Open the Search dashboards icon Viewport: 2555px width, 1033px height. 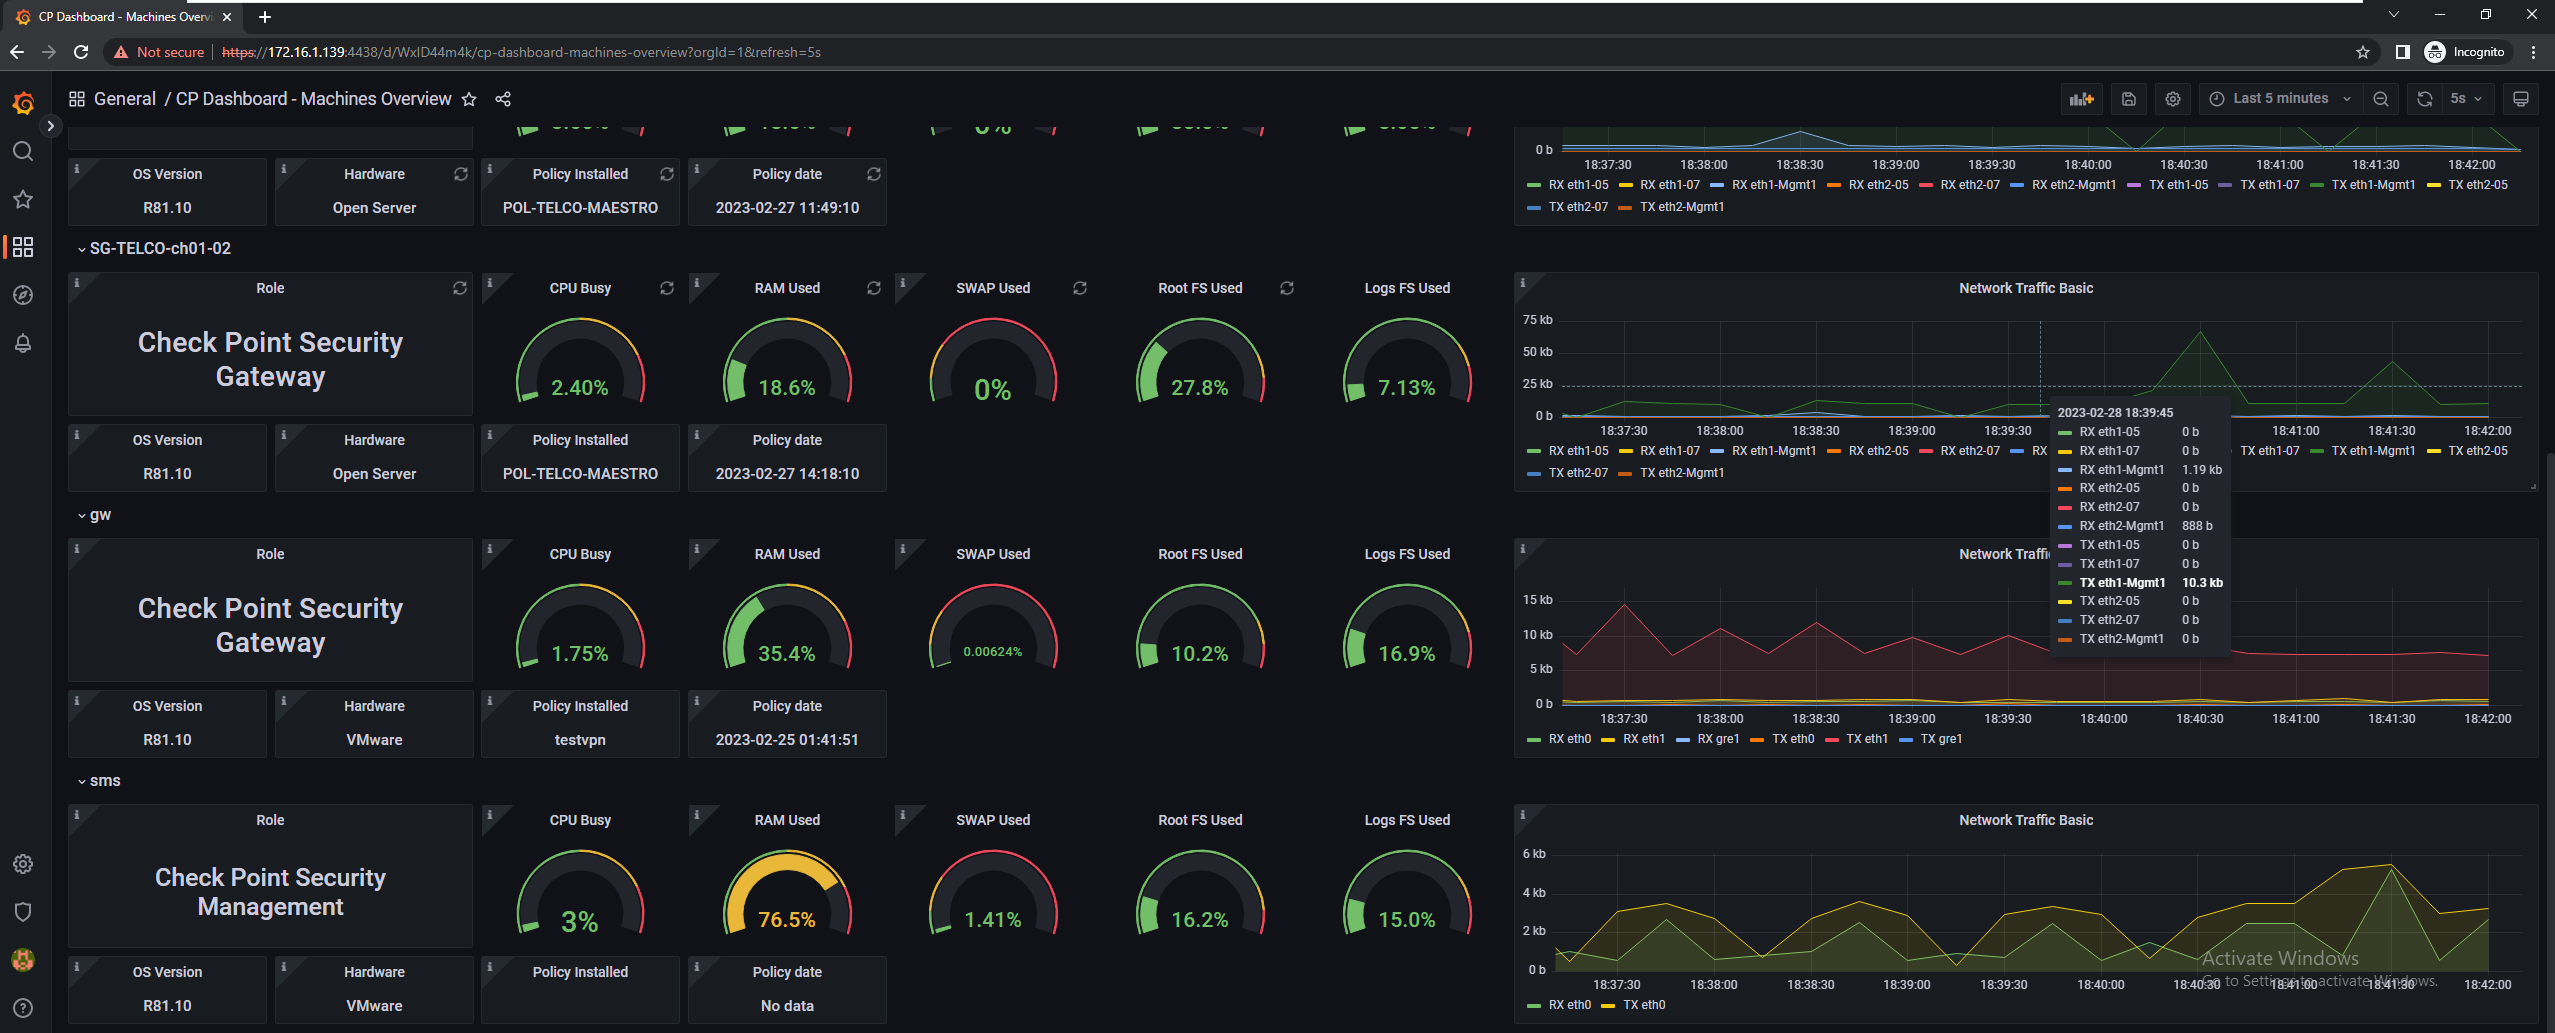coord(23,151)
